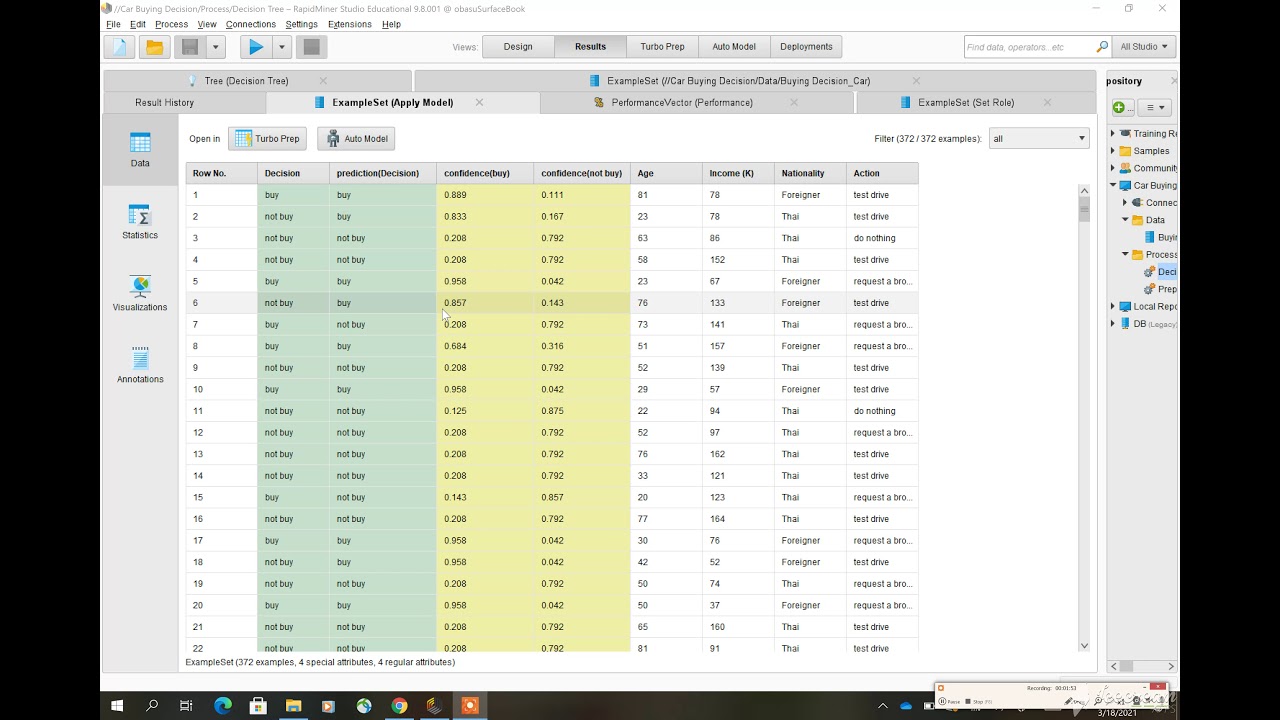The height and width of the screenshot is (720, 1280).
Task: Click the Repository horizontal scrollbar right arrow
Action: (1171, 666)
